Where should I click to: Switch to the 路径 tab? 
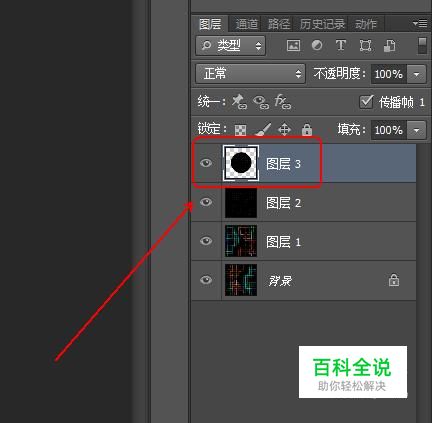coord(279,24)
